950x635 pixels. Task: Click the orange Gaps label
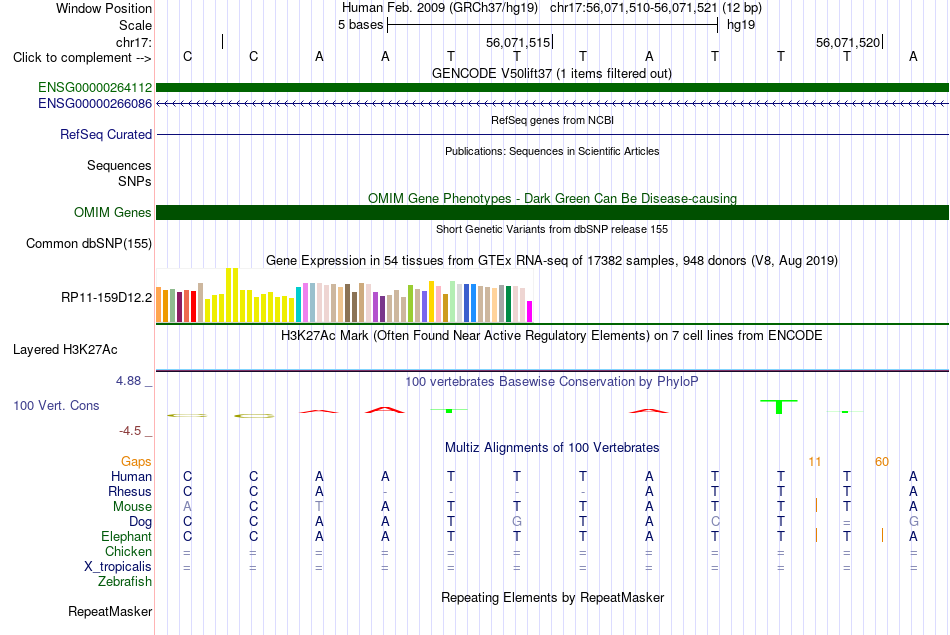click(136, 462)
